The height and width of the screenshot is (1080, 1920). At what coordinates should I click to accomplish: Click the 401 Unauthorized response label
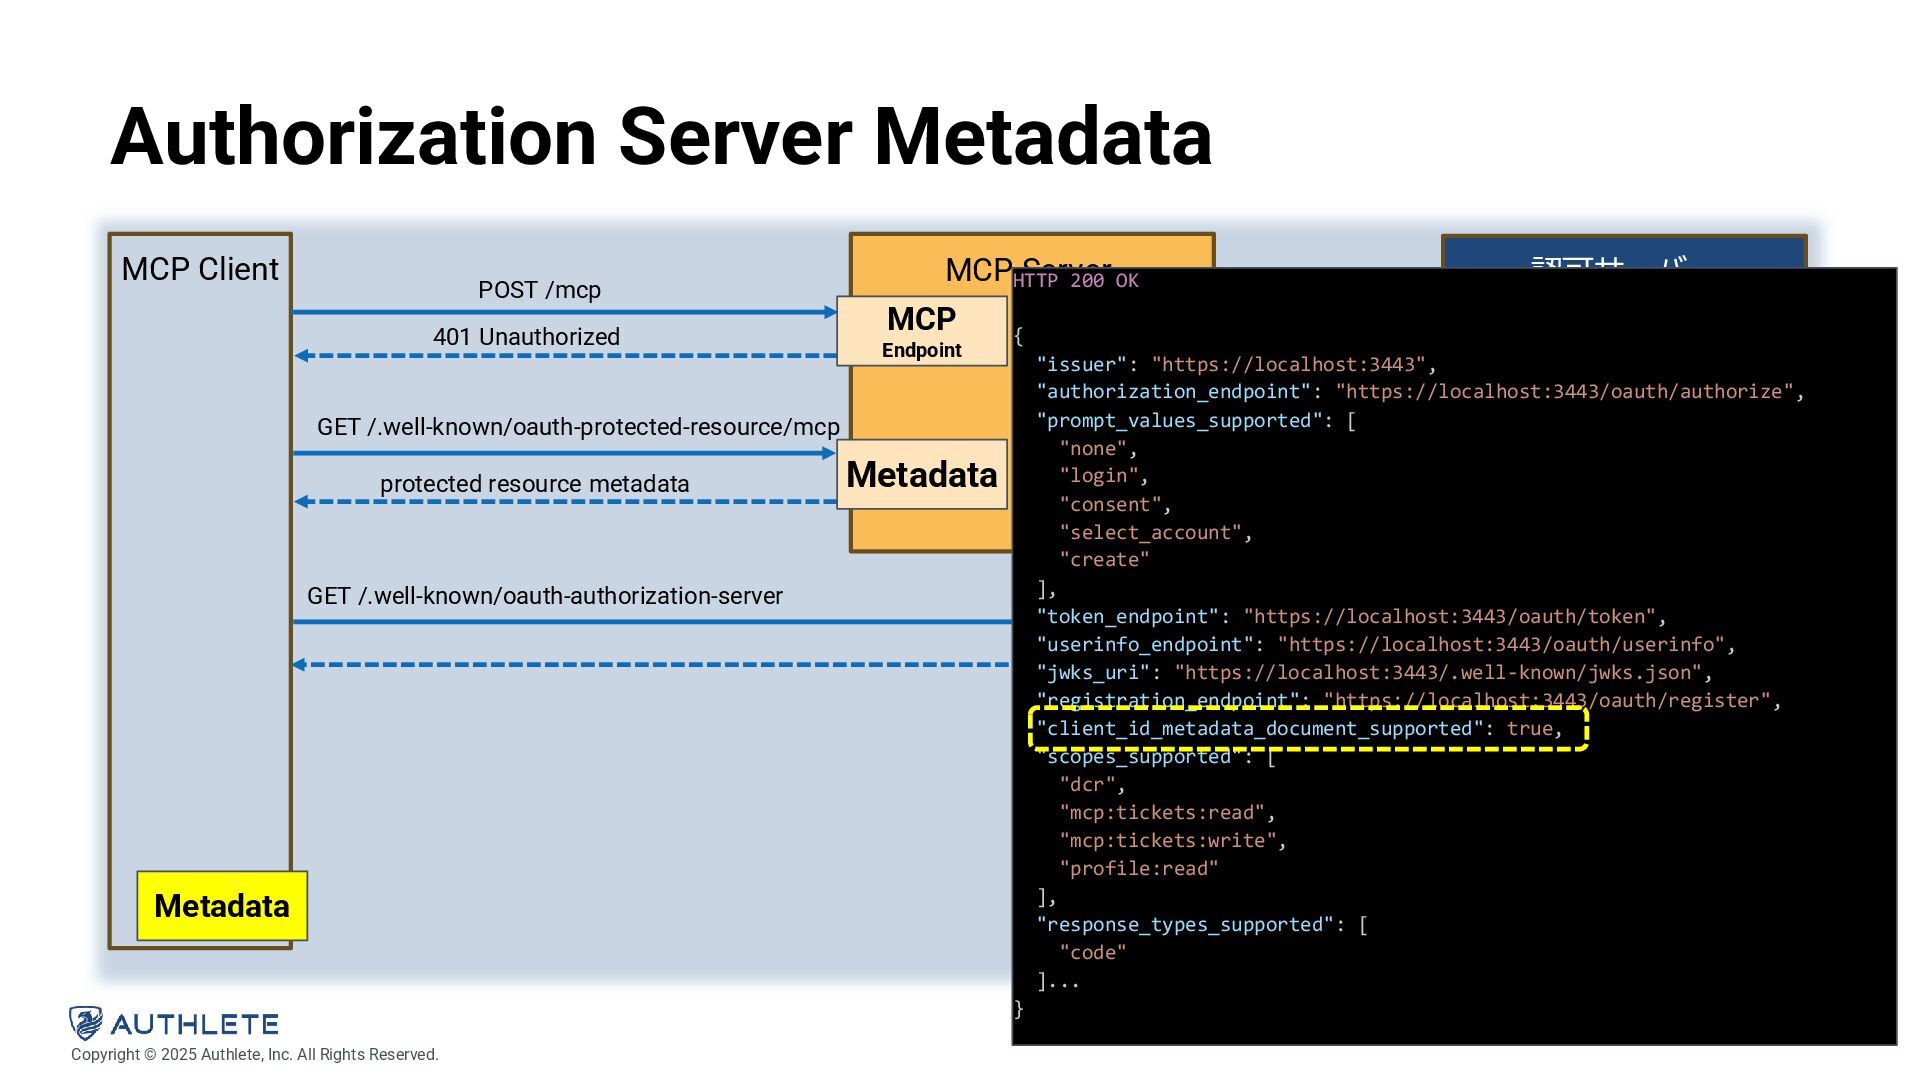pyautogui.click(x=526, y=337)
